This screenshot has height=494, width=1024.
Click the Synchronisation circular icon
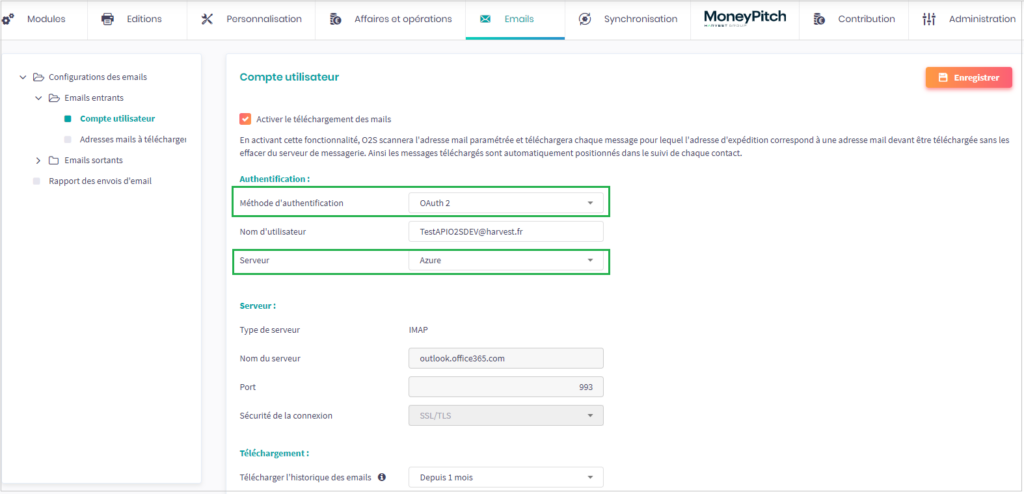point(585,19)
